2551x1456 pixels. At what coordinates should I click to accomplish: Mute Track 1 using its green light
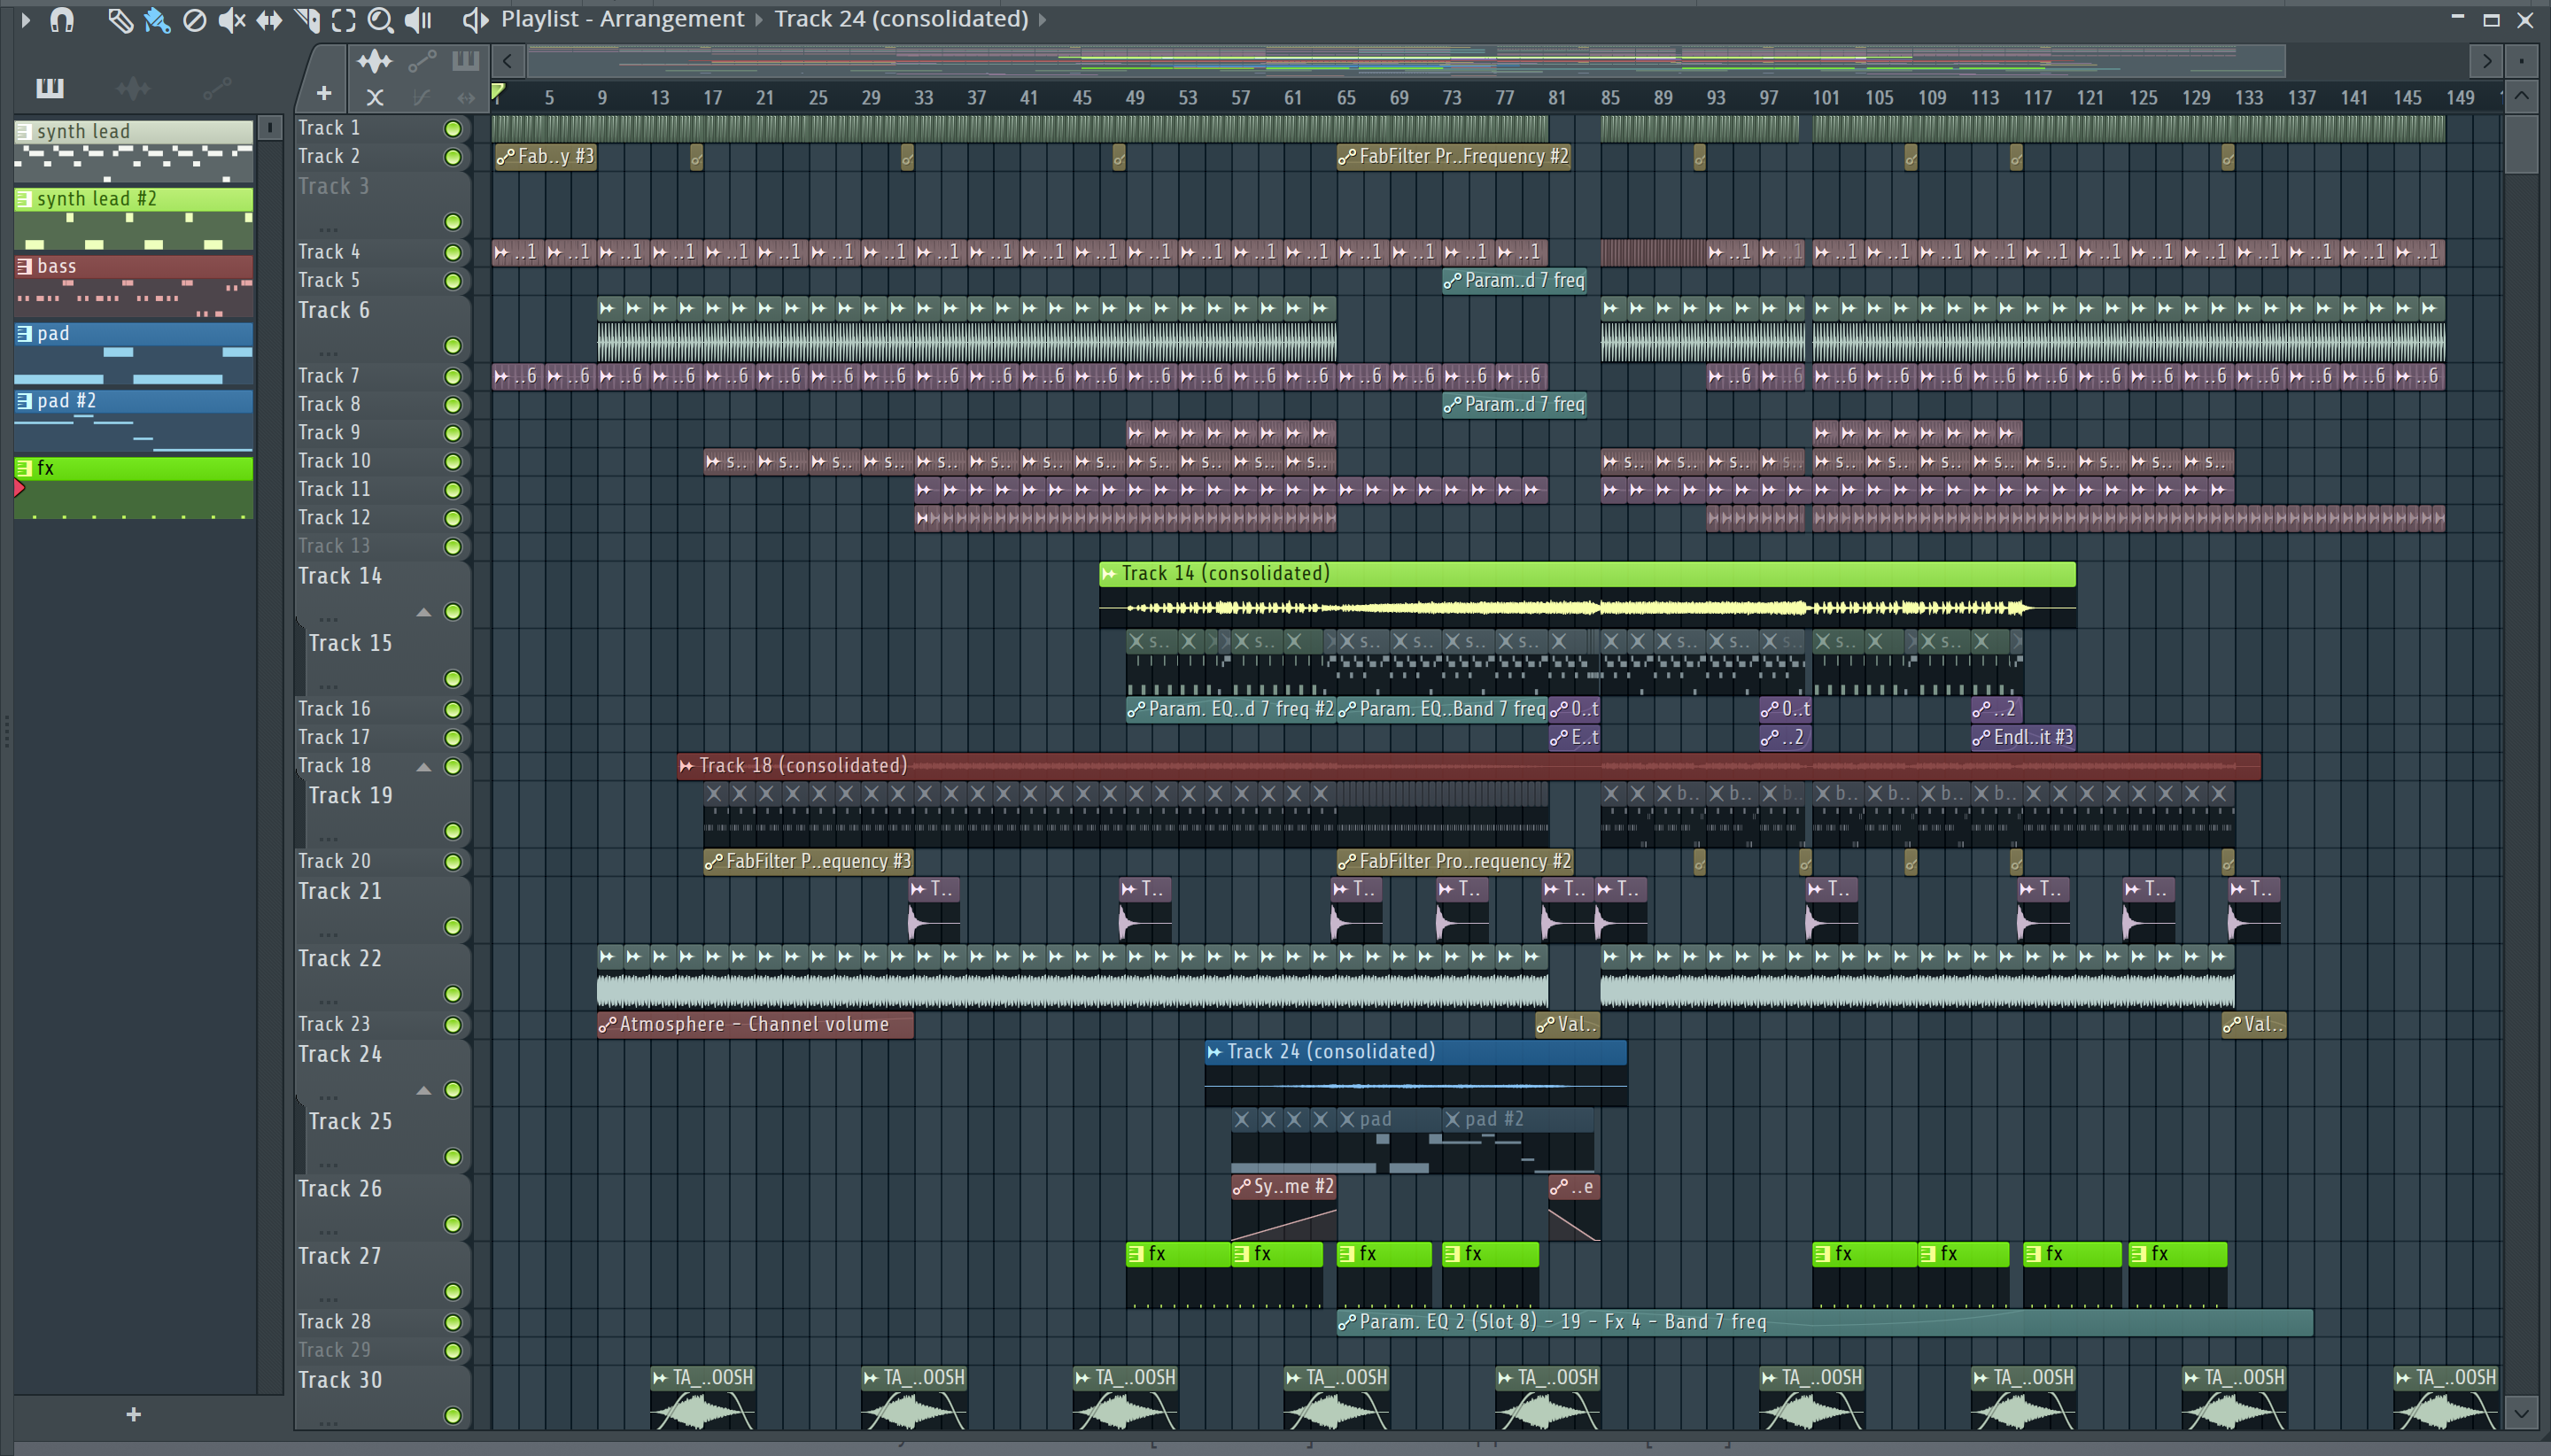[453, 129]
